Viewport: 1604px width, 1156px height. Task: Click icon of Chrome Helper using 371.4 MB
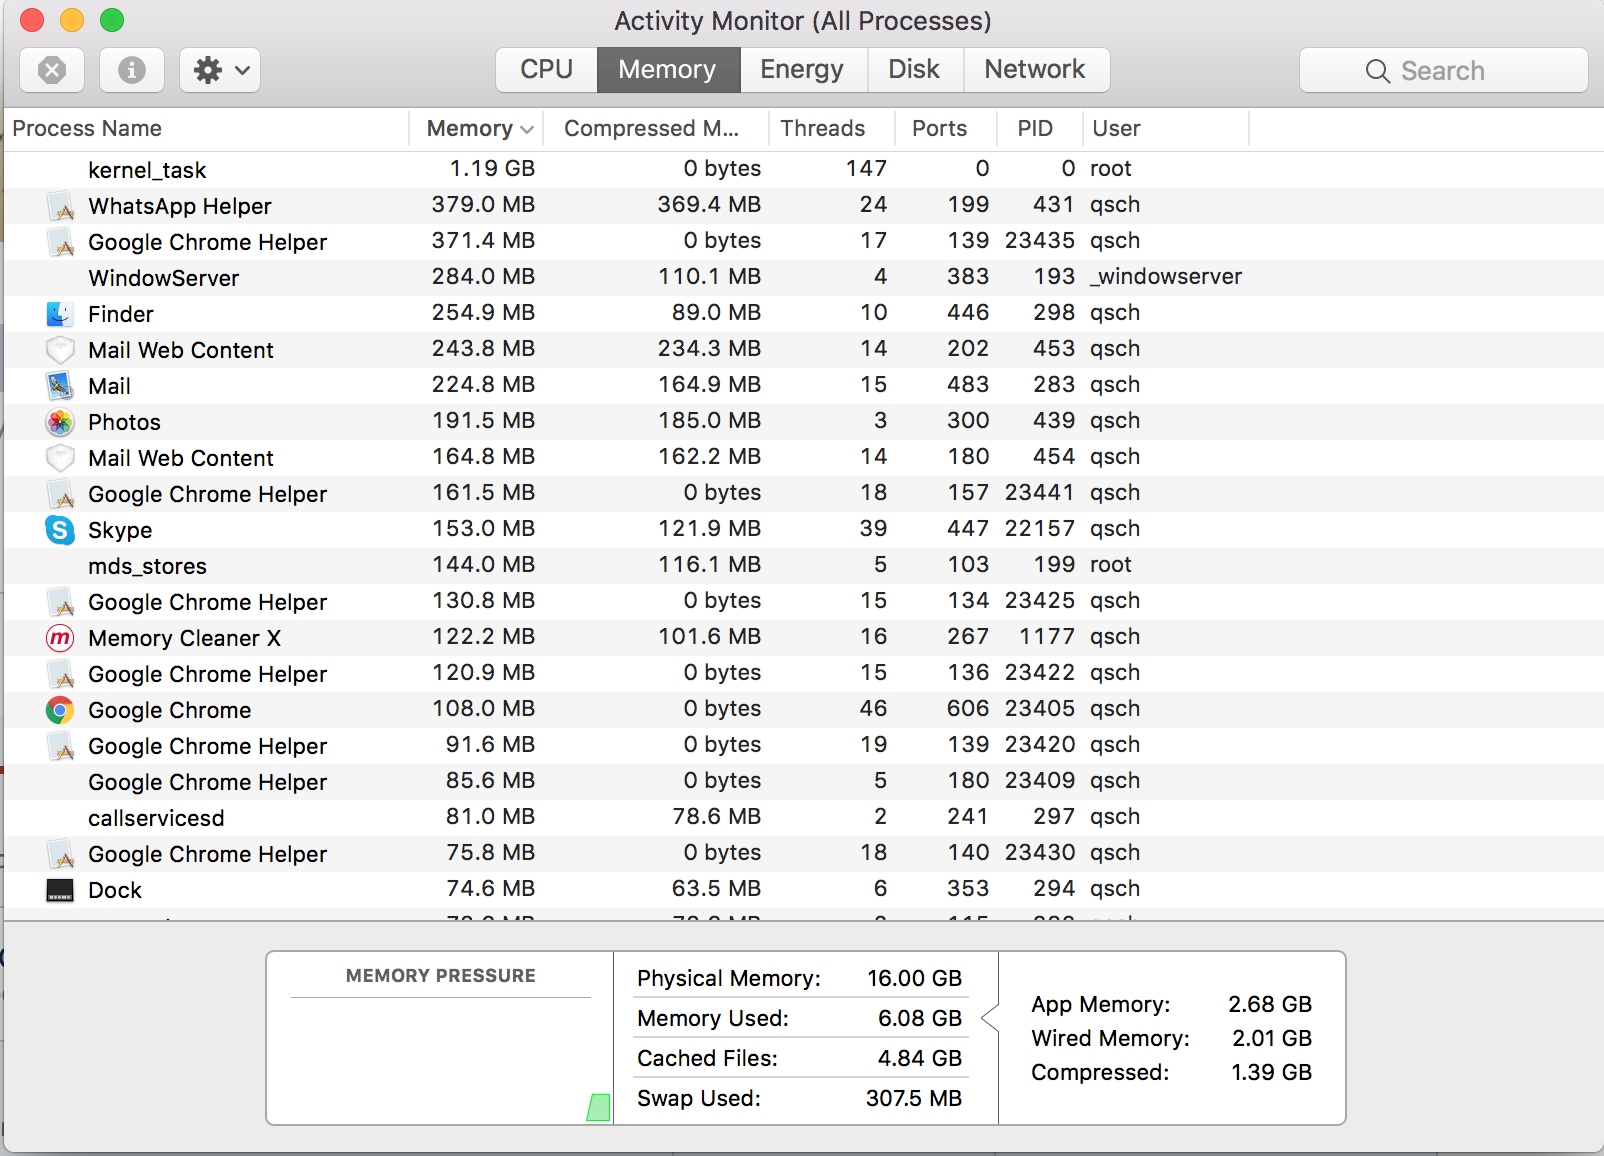pyautogui.click(x=61, y=242)
